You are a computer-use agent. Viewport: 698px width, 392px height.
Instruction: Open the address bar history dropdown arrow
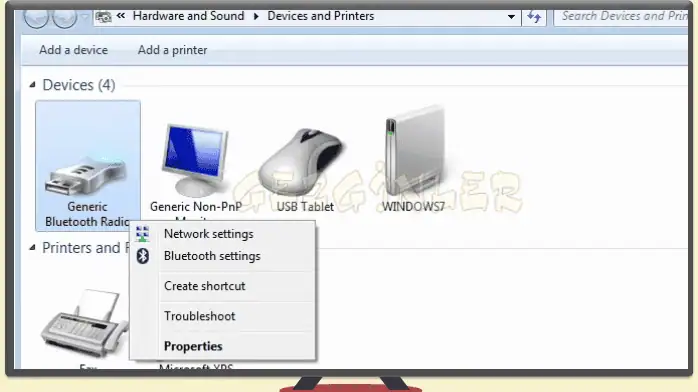click(x=511, y=17)
